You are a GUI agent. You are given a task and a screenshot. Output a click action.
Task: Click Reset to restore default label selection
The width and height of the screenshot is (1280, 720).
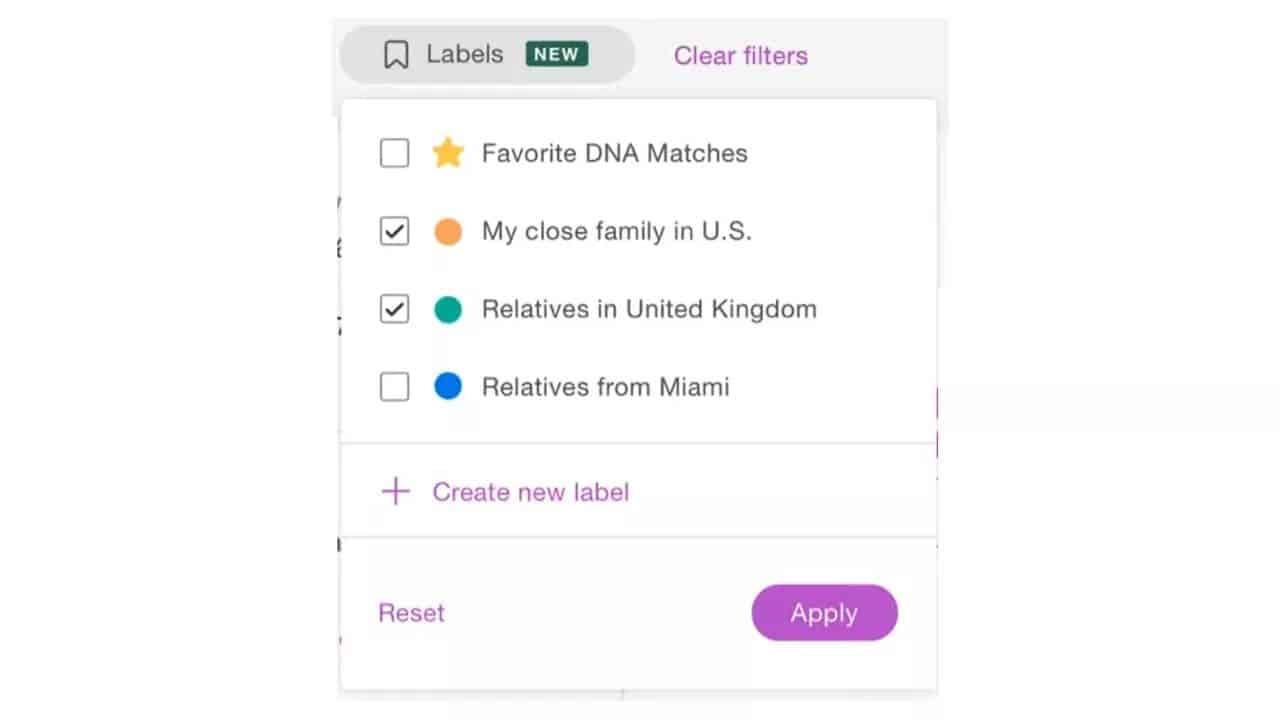411,612
